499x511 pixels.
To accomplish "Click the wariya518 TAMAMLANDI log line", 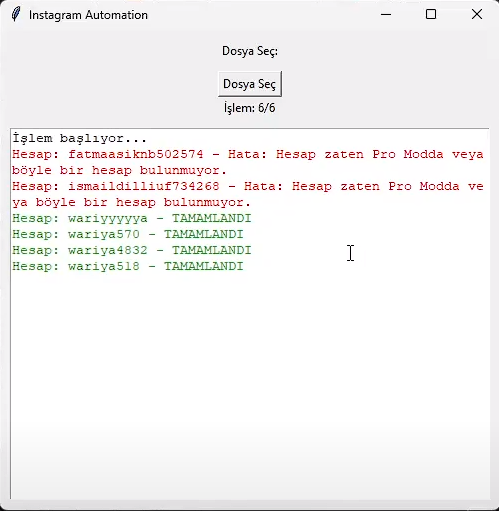I will [x=128, y=266].
